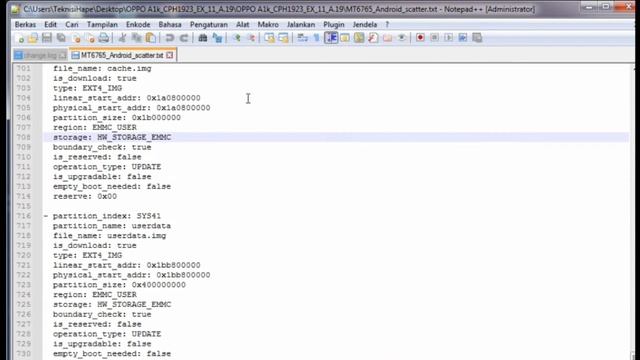Open the Plugin menu

pyautogui.click(x=334, y=24)
